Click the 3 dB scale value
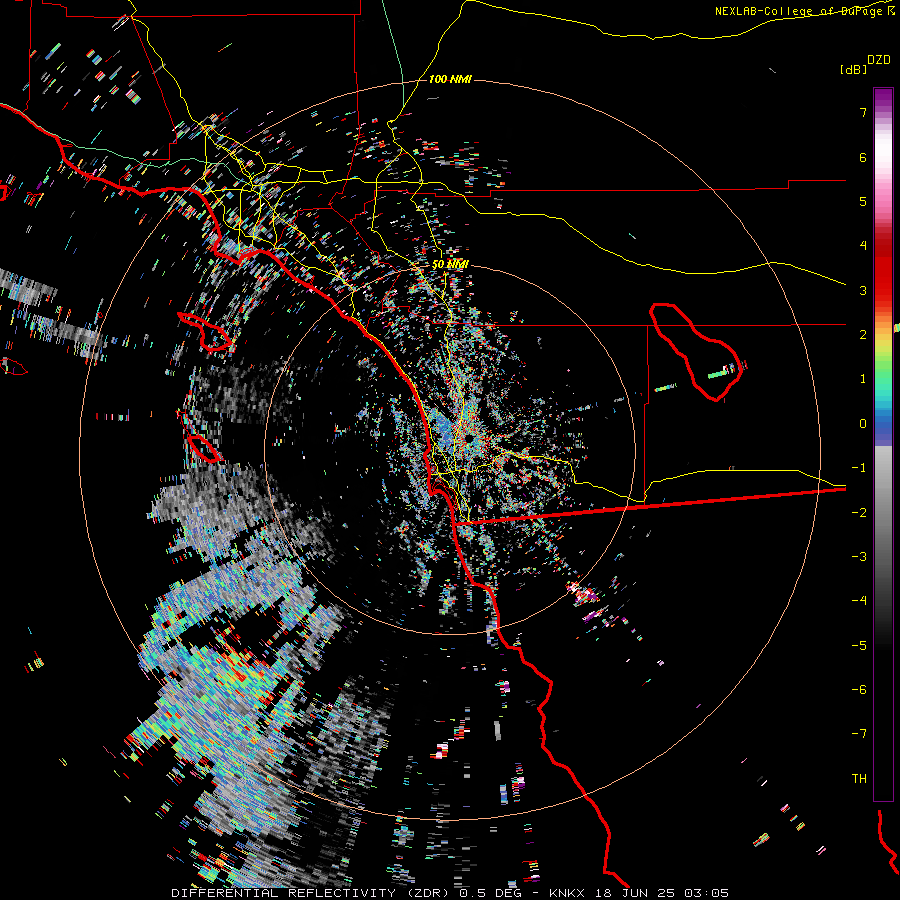900x900 pixels. [863, 290]
